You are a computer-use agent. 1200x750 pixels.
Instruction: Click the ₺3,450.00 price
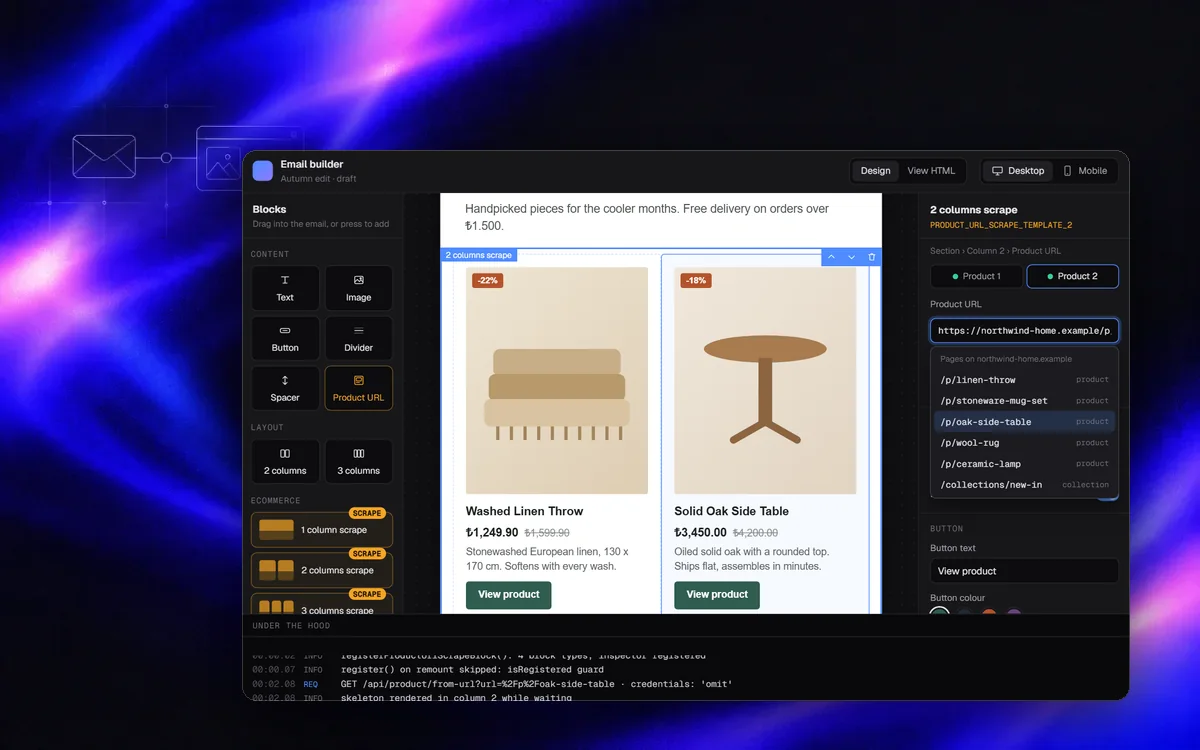700,533
